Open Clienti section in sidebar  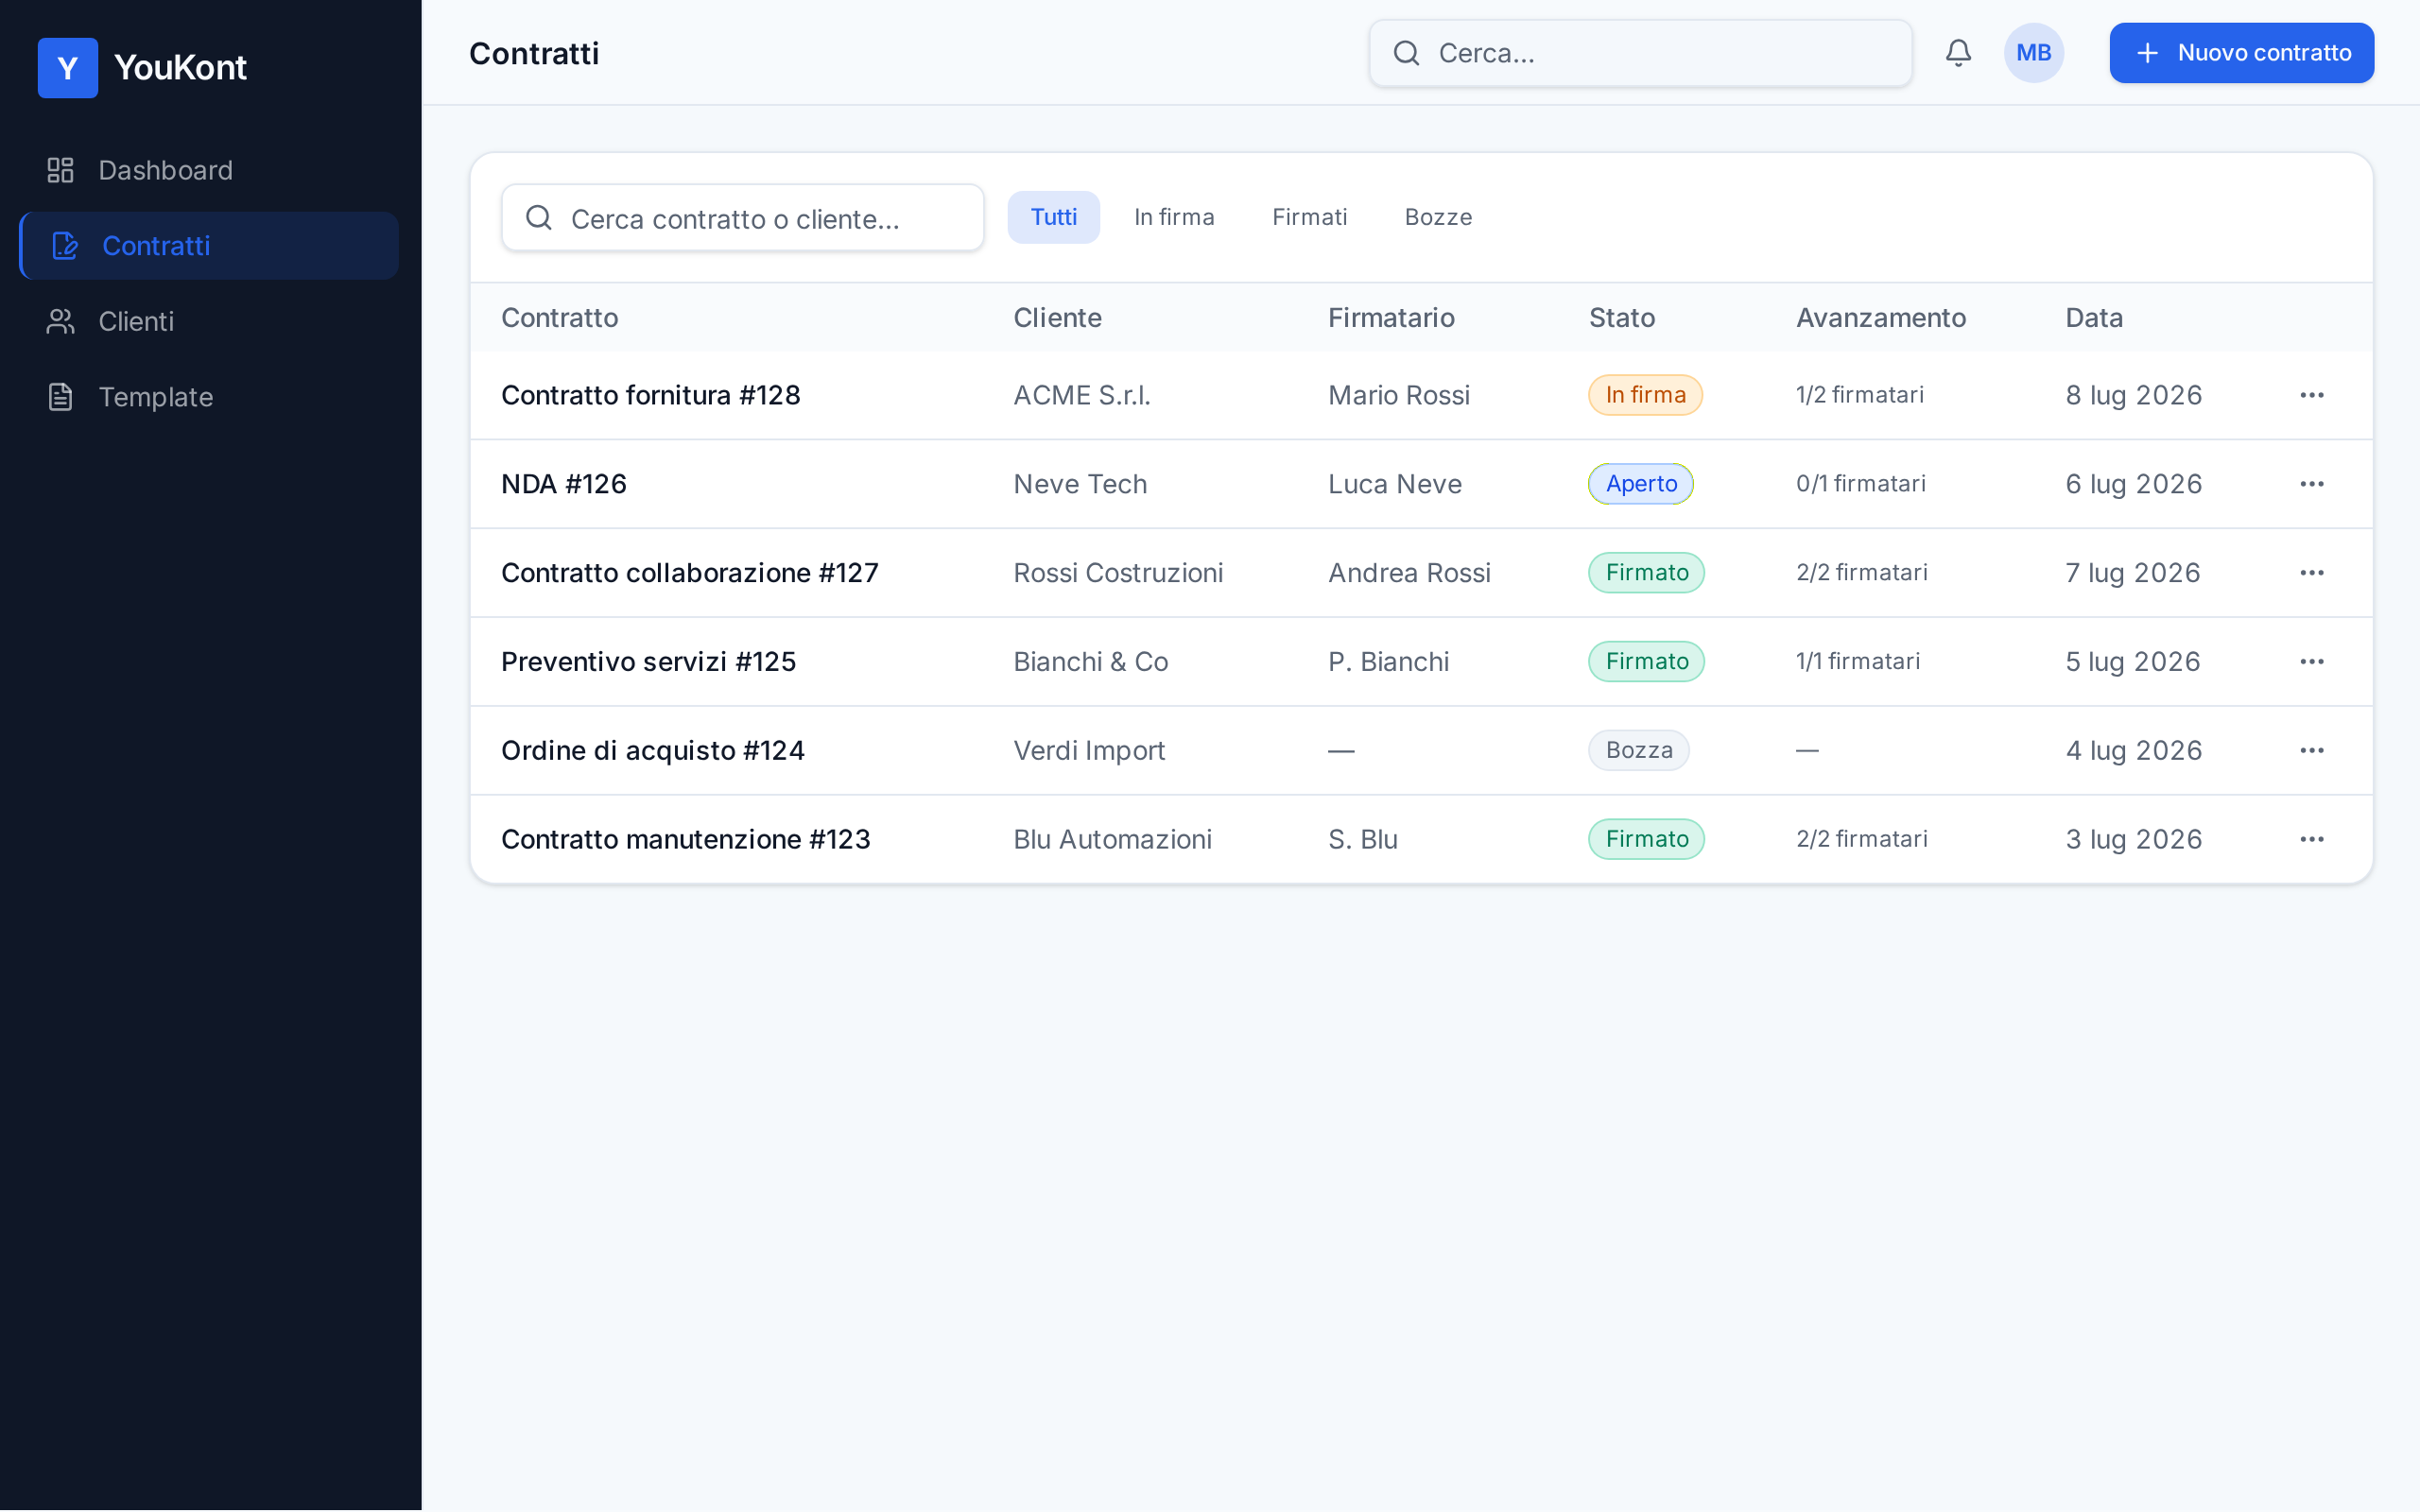pos(209,322)
